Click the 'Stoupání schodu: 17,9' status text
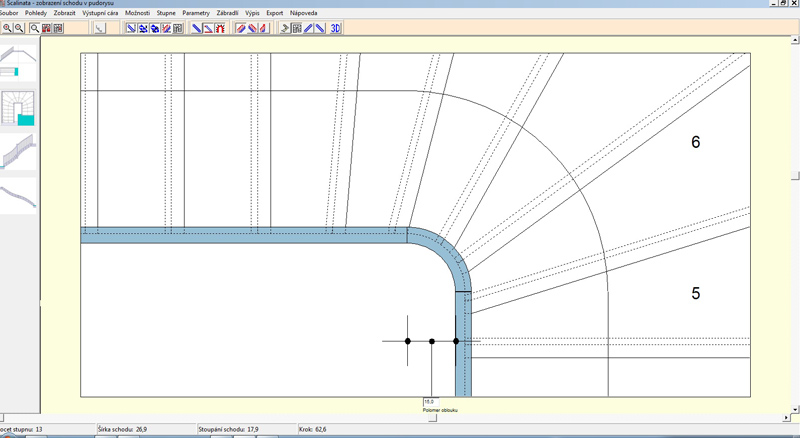The width and height of the screenshot is (800, 438). click(x=229, y=429)
